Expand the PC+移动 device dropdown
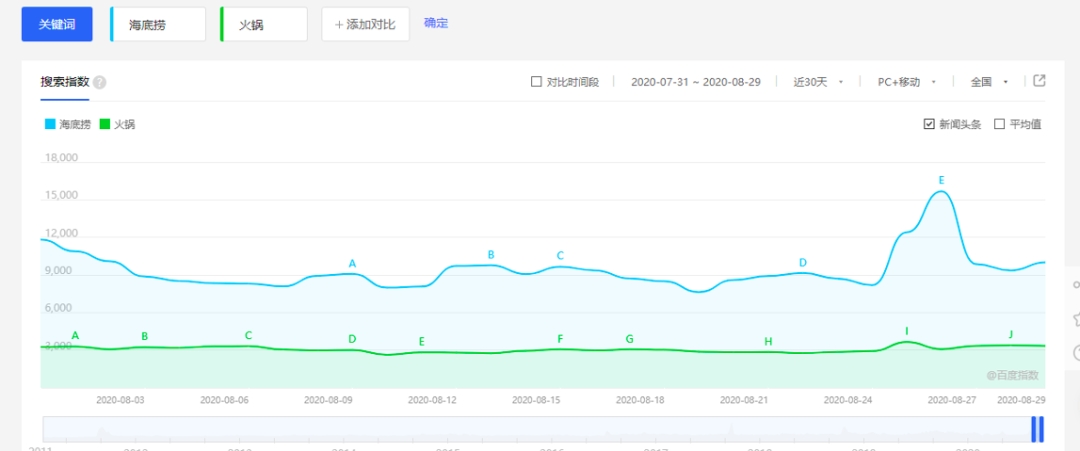Screen dimensions: 1080x451 click(x=906, y=82)
